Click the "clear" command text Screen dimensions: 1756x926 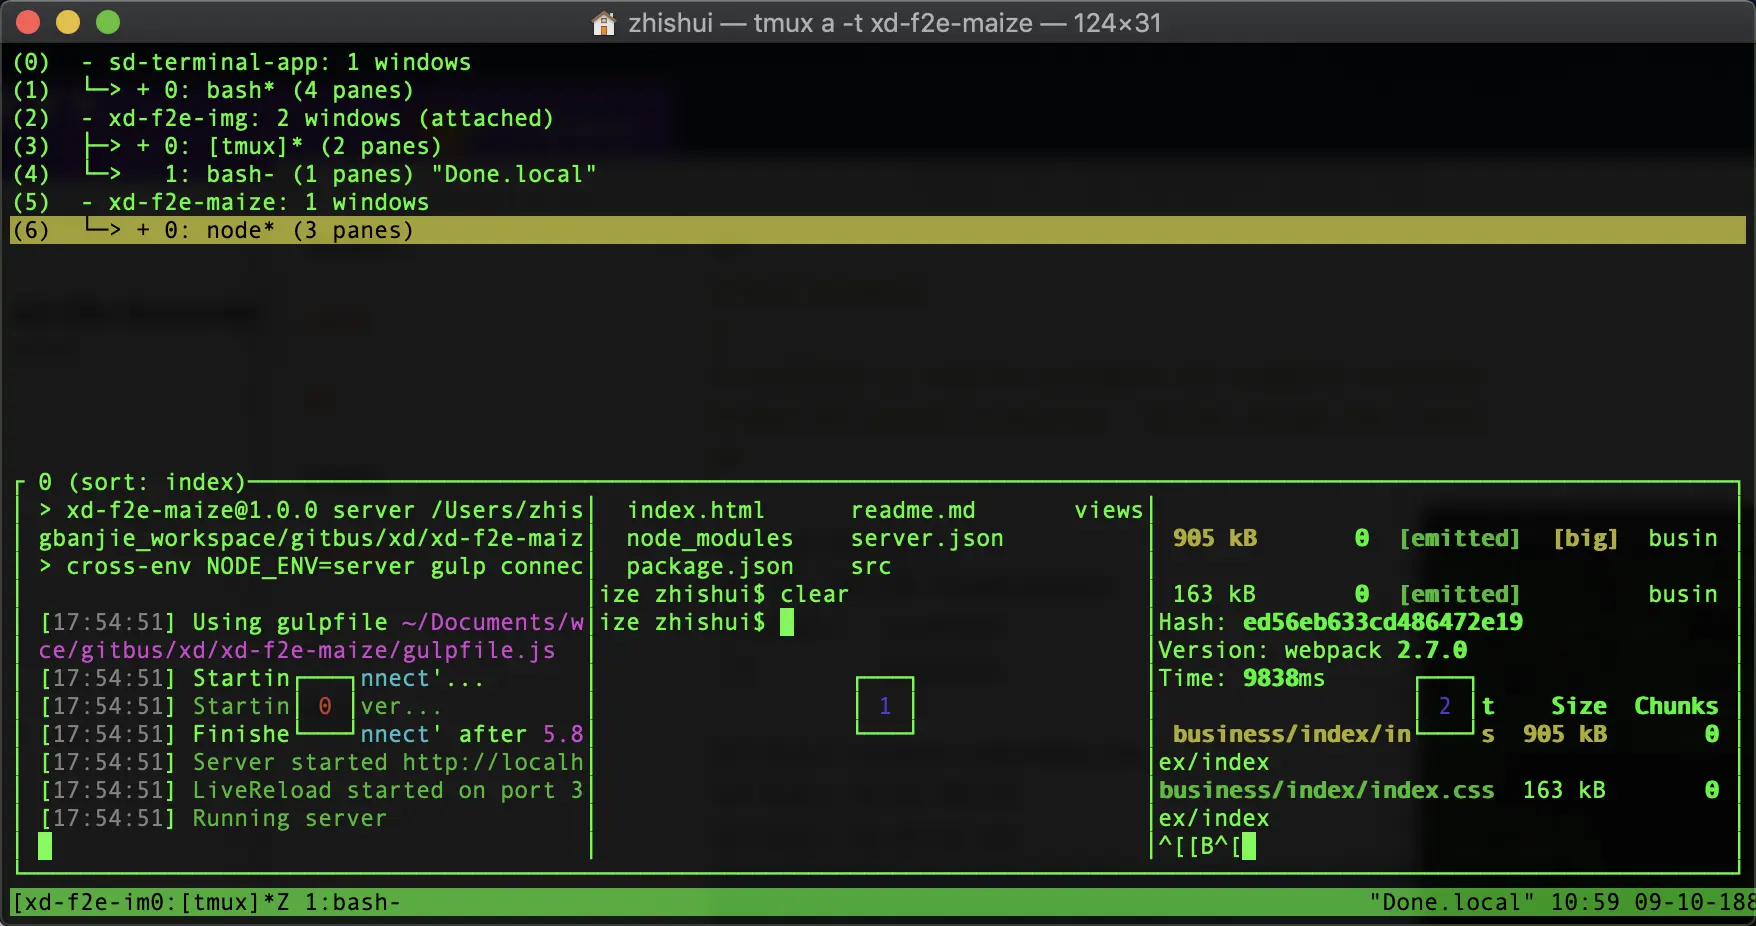coord(815,594)
